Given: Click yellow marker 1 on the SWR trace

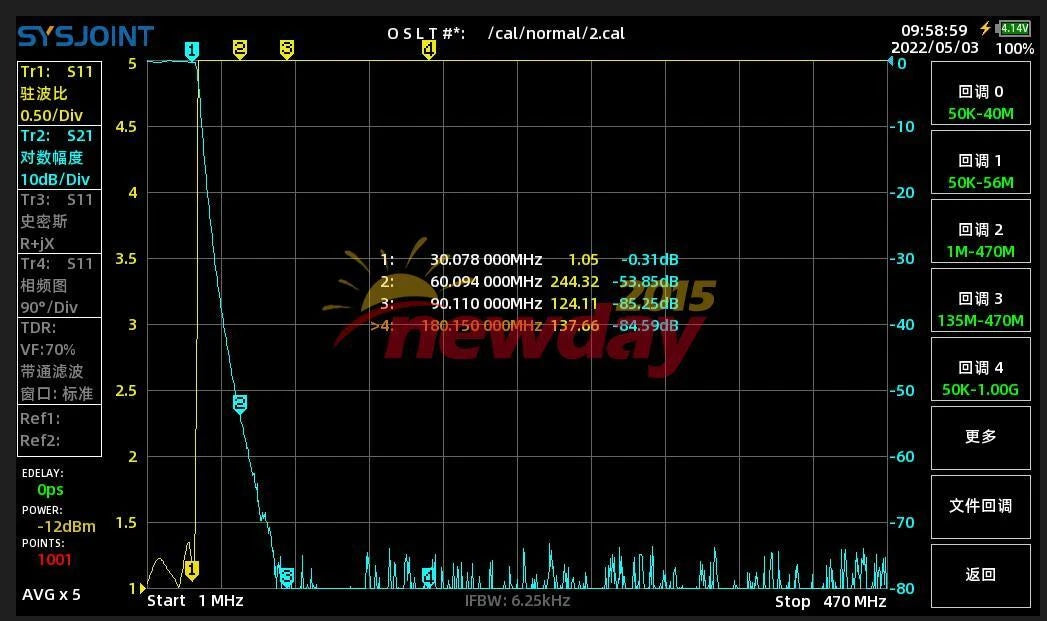Looking at the screenshot, I should coord(192,570).
